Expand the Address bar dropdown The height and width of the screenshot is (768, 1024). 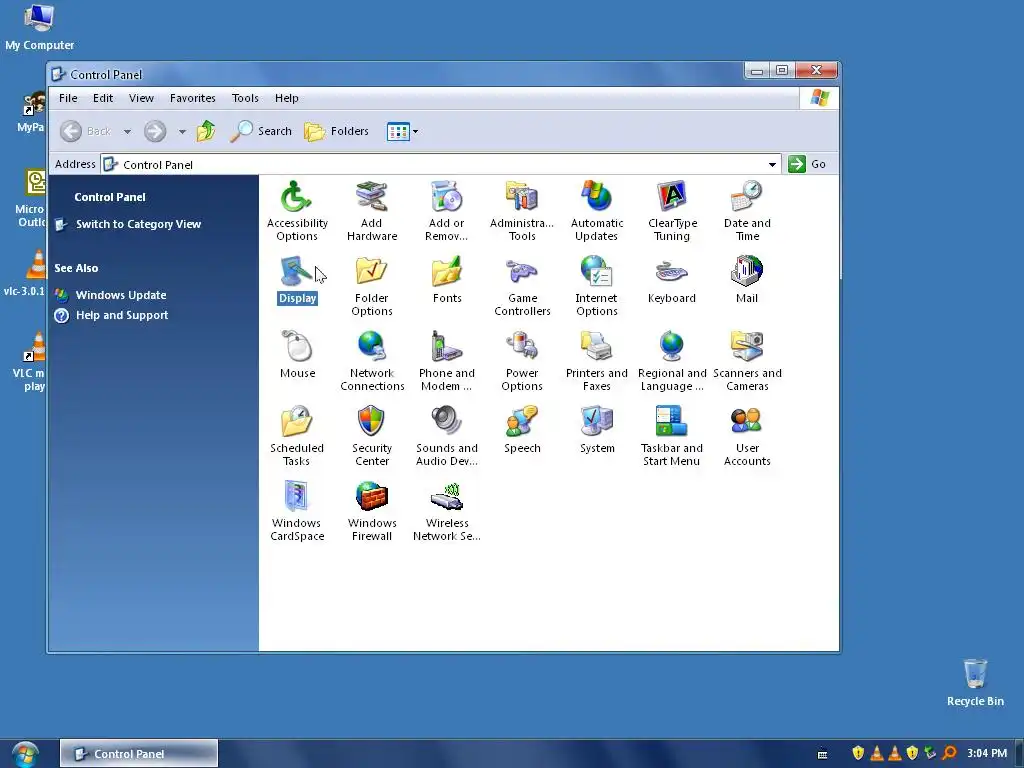772,165
